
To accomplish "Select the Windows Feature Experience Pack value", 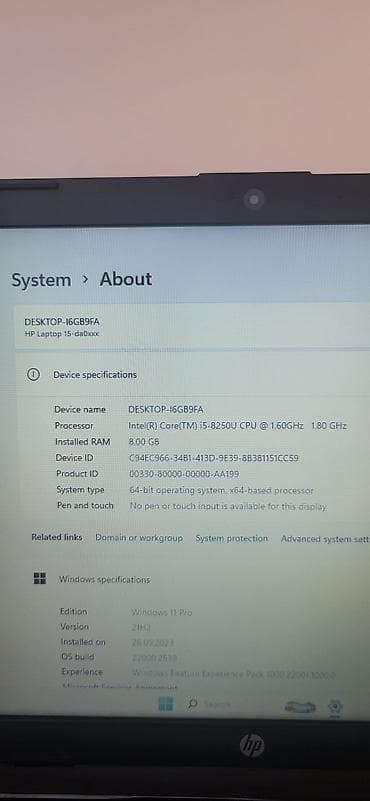I will (x=234, y=674).
